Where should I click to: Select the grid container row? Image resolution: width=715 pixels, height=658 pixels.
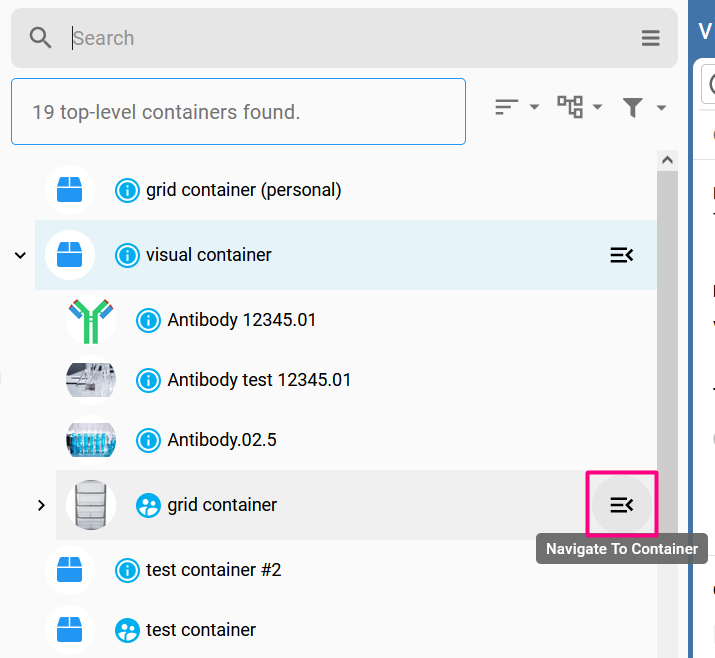tap(356, 505)
